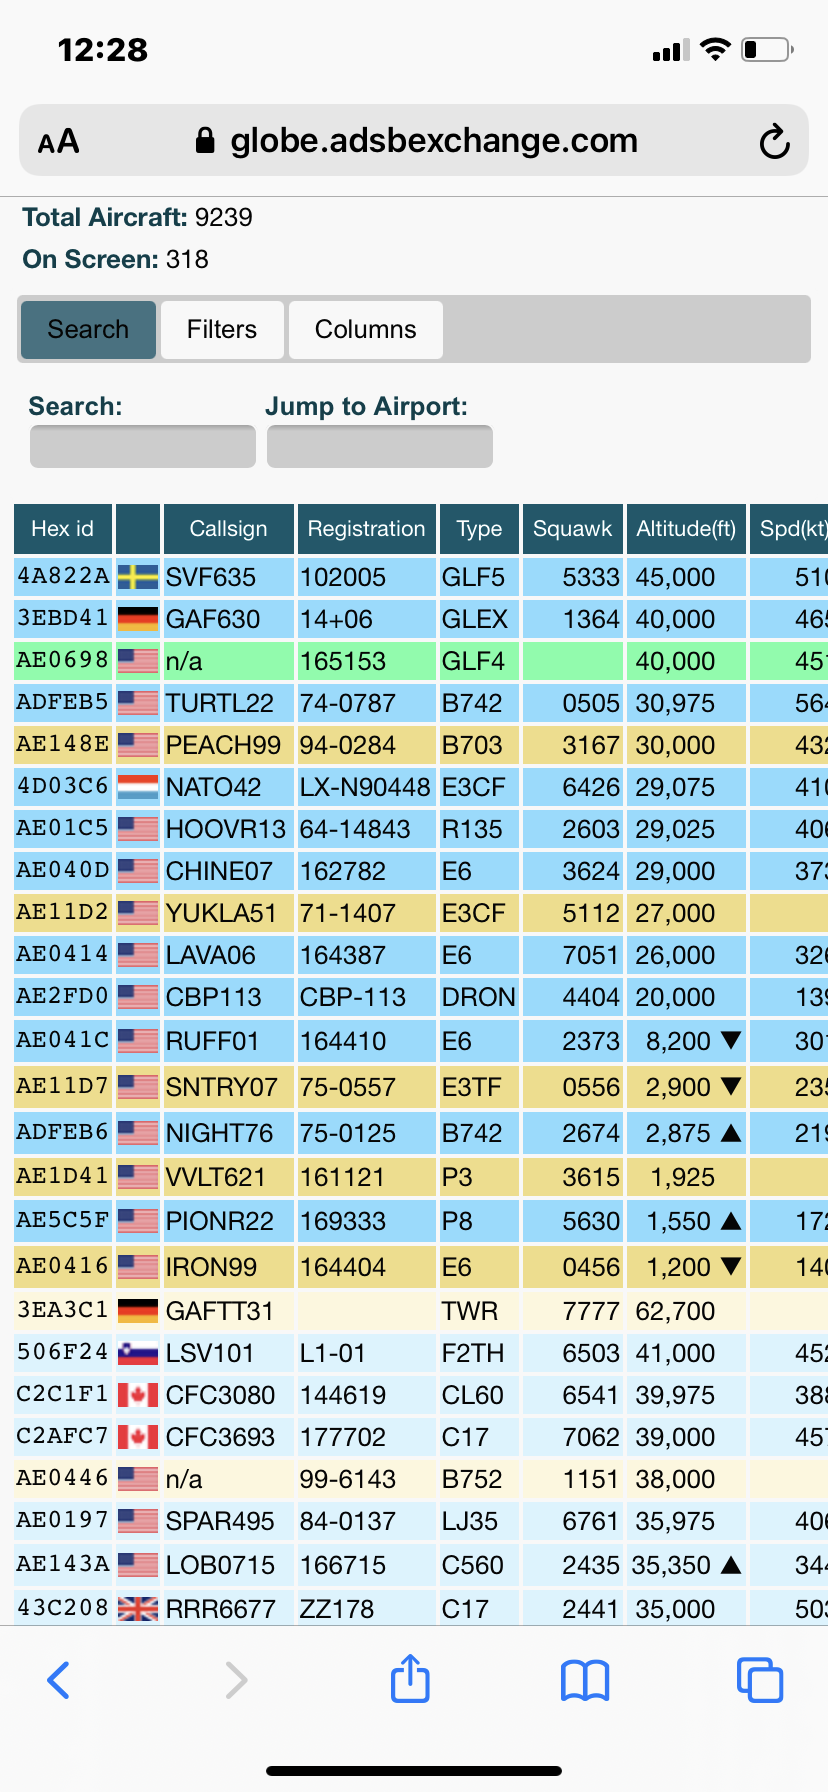This screenshot has height=1792, width=828.
Task: Sort table by Registration column header
Action: (367, 529)
